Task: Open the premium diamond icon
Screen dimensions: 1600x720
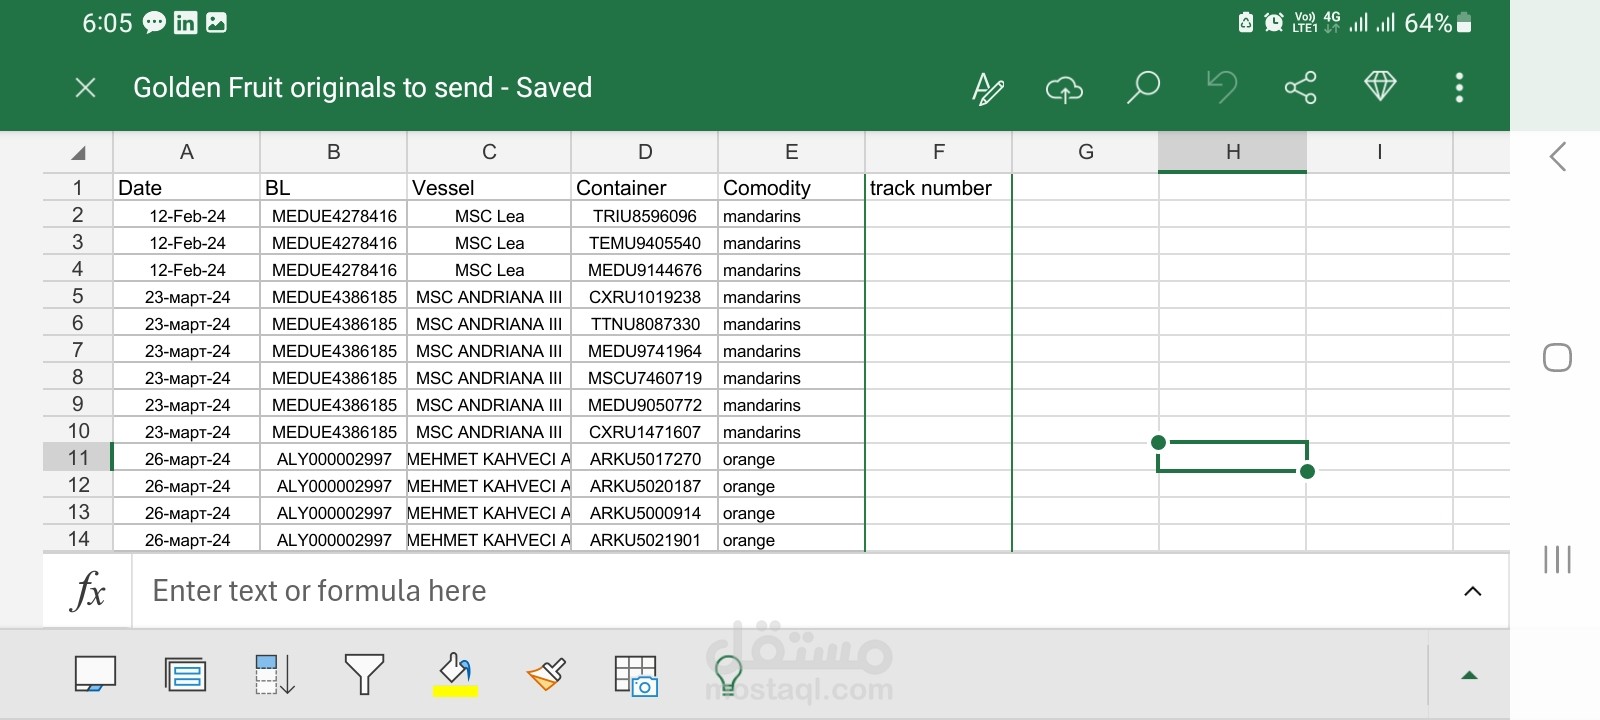Action: (1380, 86)
